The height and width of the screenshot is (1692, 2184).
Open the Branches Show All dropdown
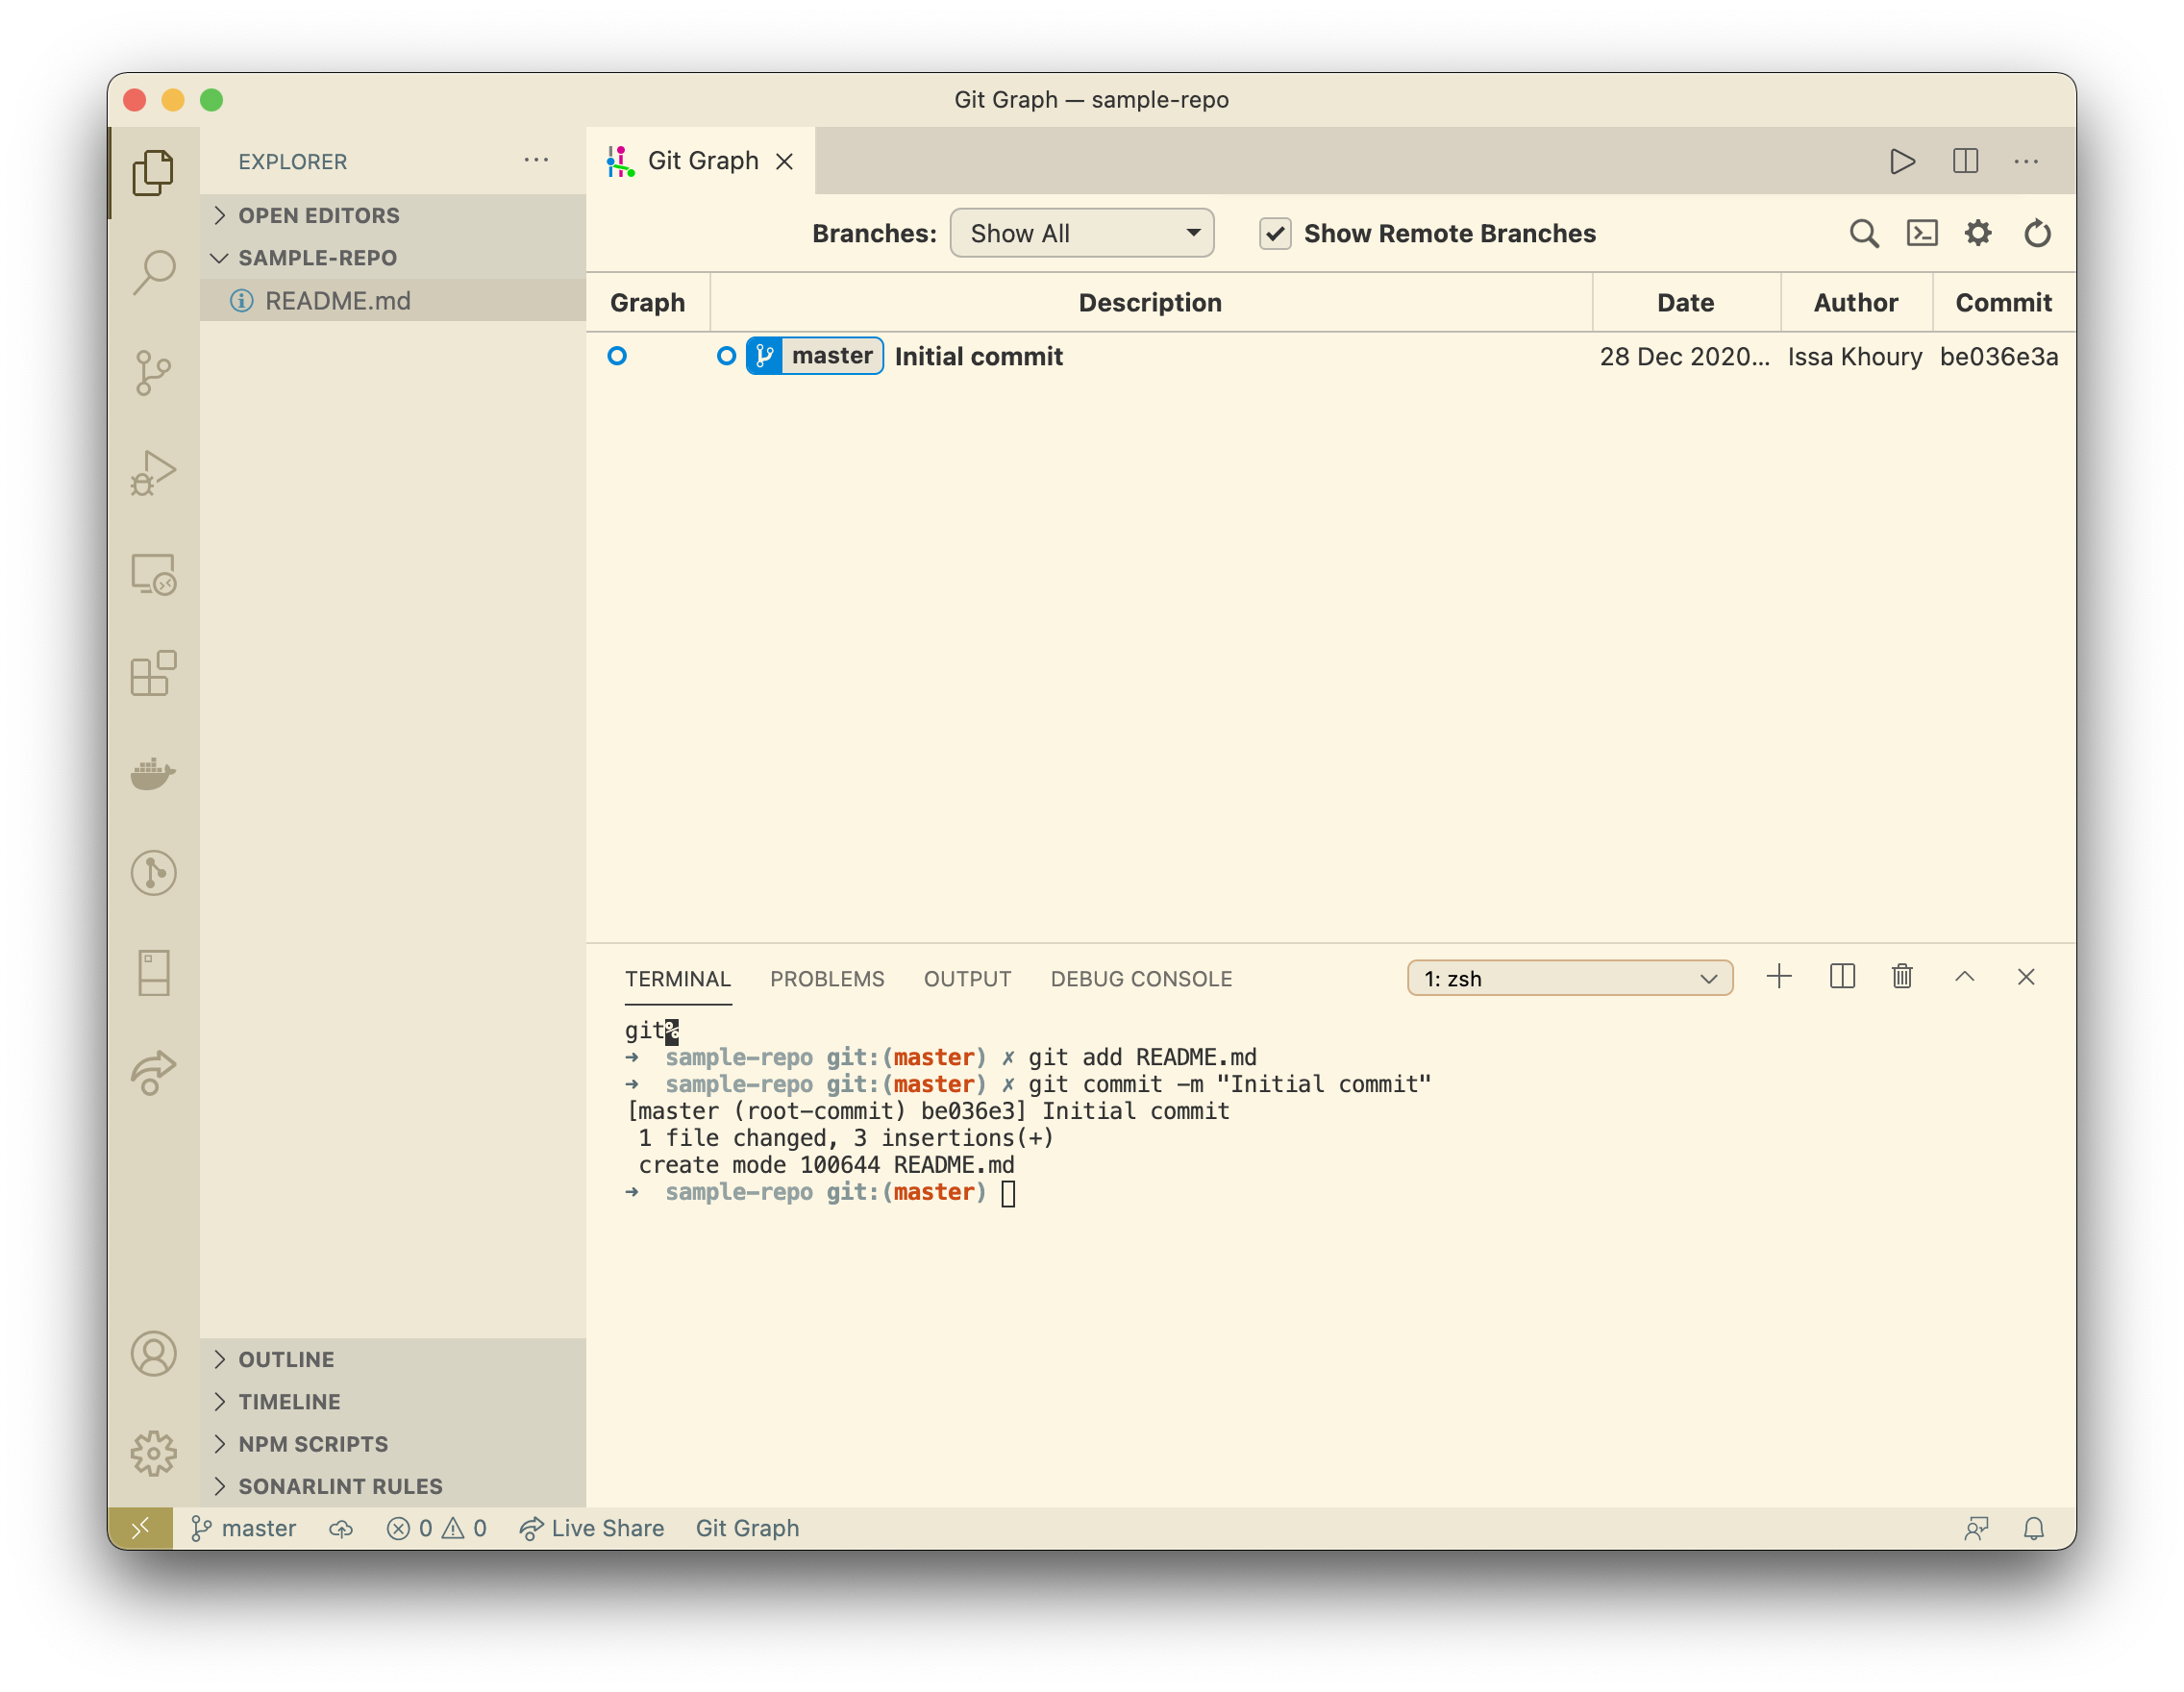tap(1082, 233)
